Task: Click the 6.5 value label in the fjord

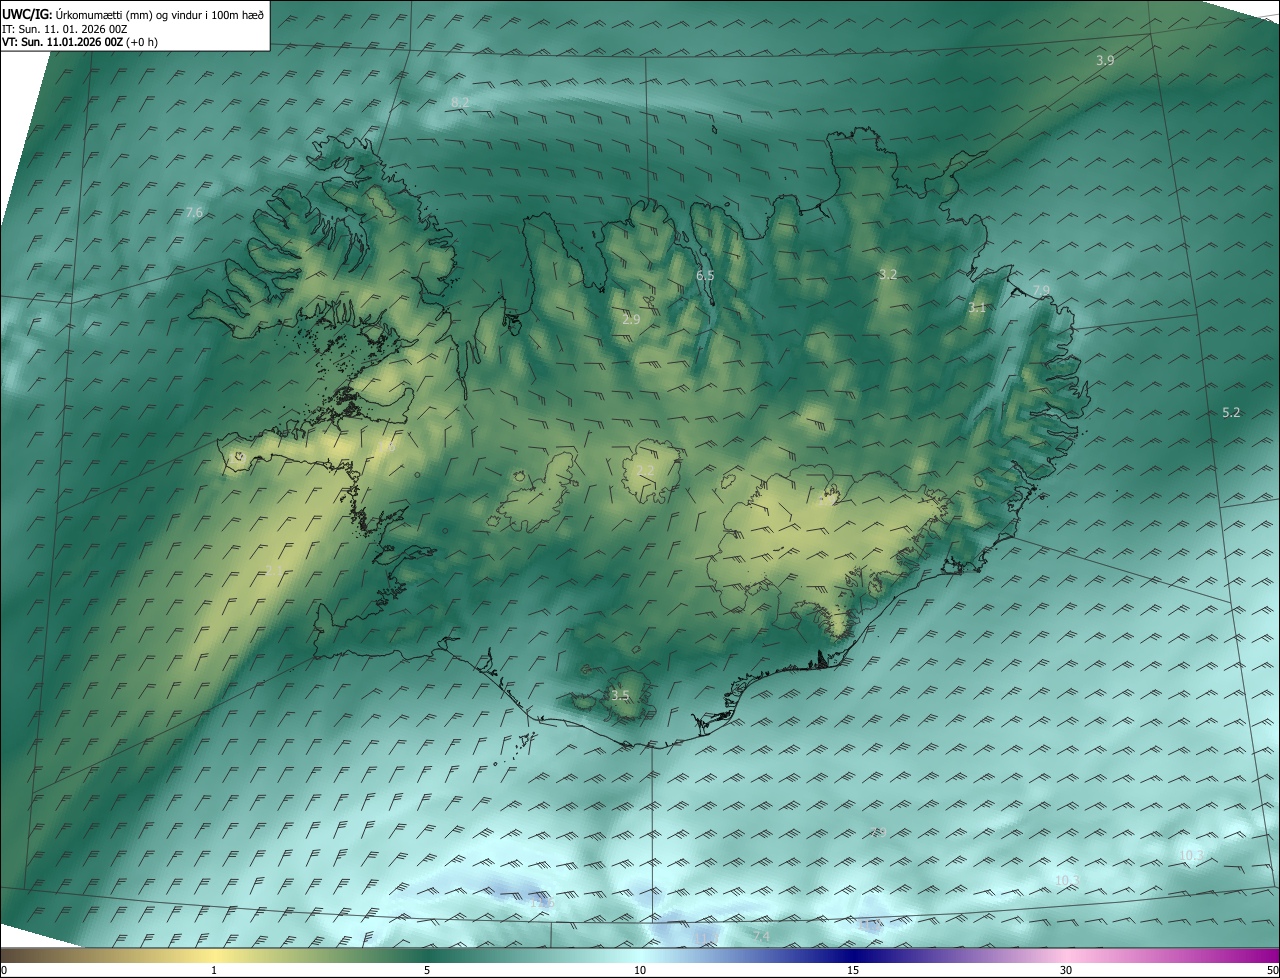Action: point(705,275)
